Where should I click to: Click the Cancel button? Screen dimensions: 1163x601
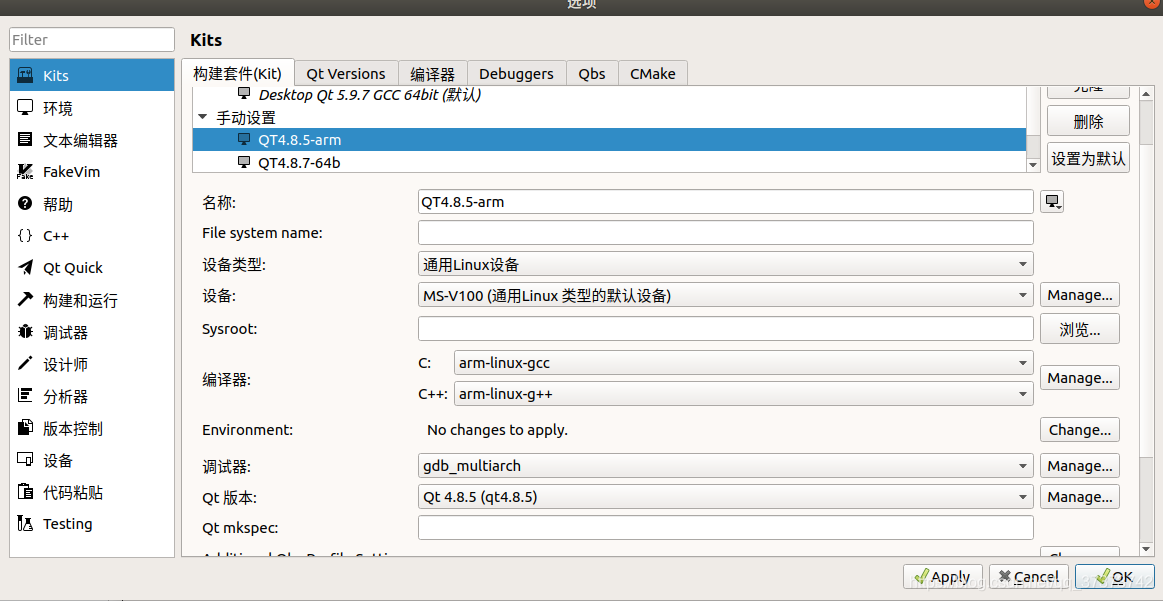point(1028,577)
